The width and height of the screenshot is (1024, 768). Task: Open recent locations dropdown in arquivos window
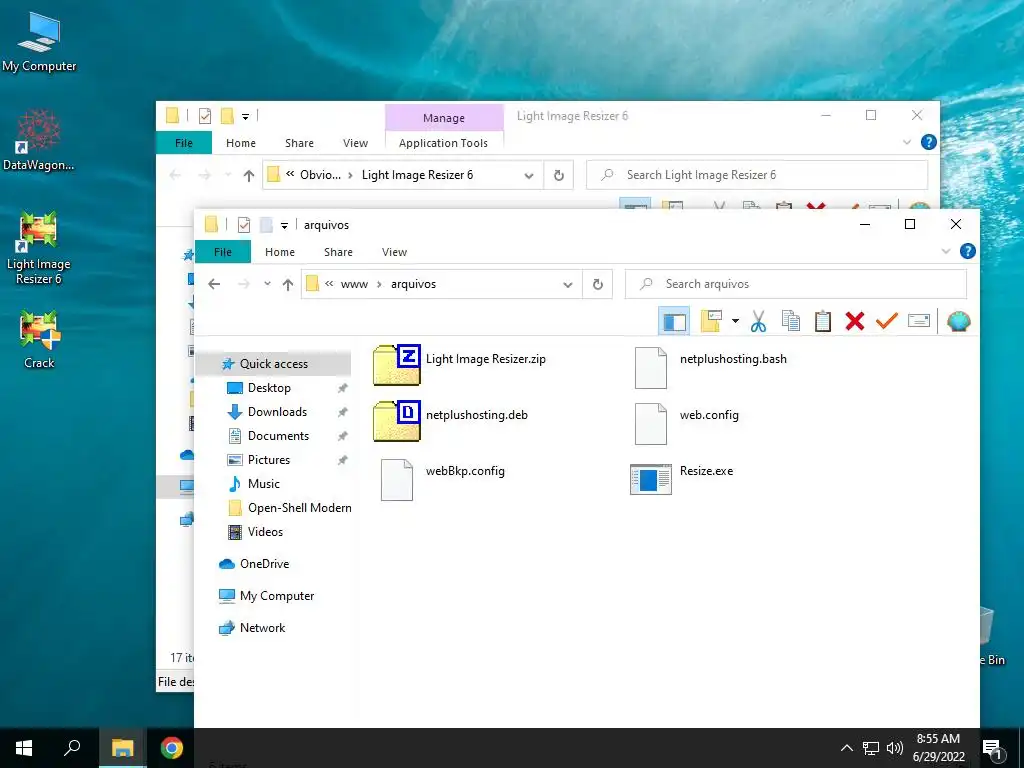pos(267,284)
